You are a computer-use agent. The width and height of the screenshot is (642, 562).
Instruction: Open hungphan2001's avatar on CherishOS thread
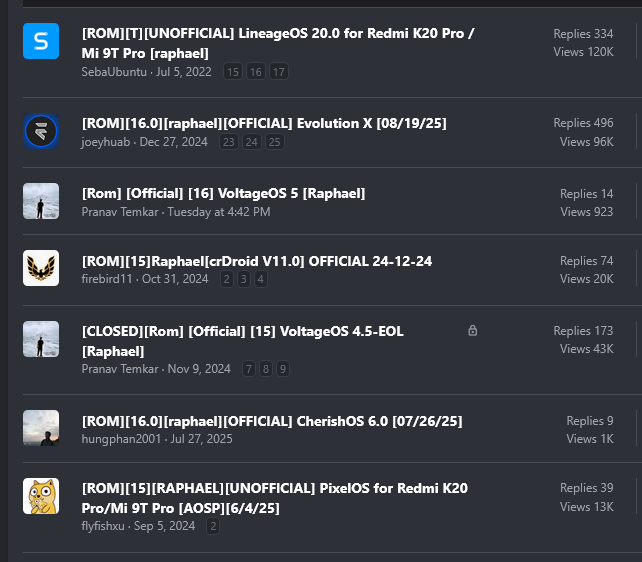coord(41,428)
